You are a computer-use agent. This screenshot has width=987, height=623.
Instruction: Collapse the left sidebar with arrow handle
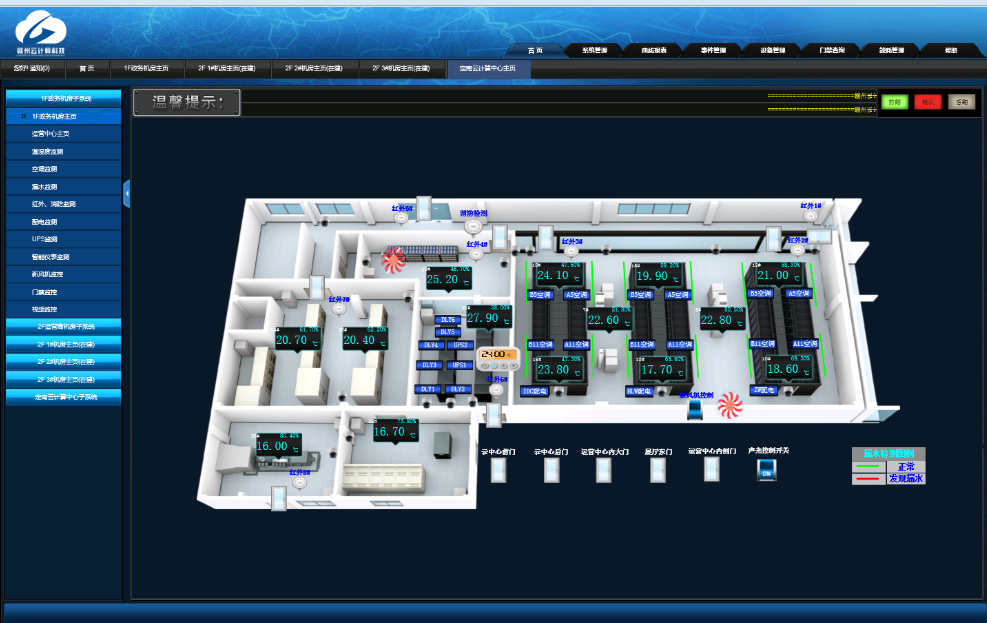point(127,193)
